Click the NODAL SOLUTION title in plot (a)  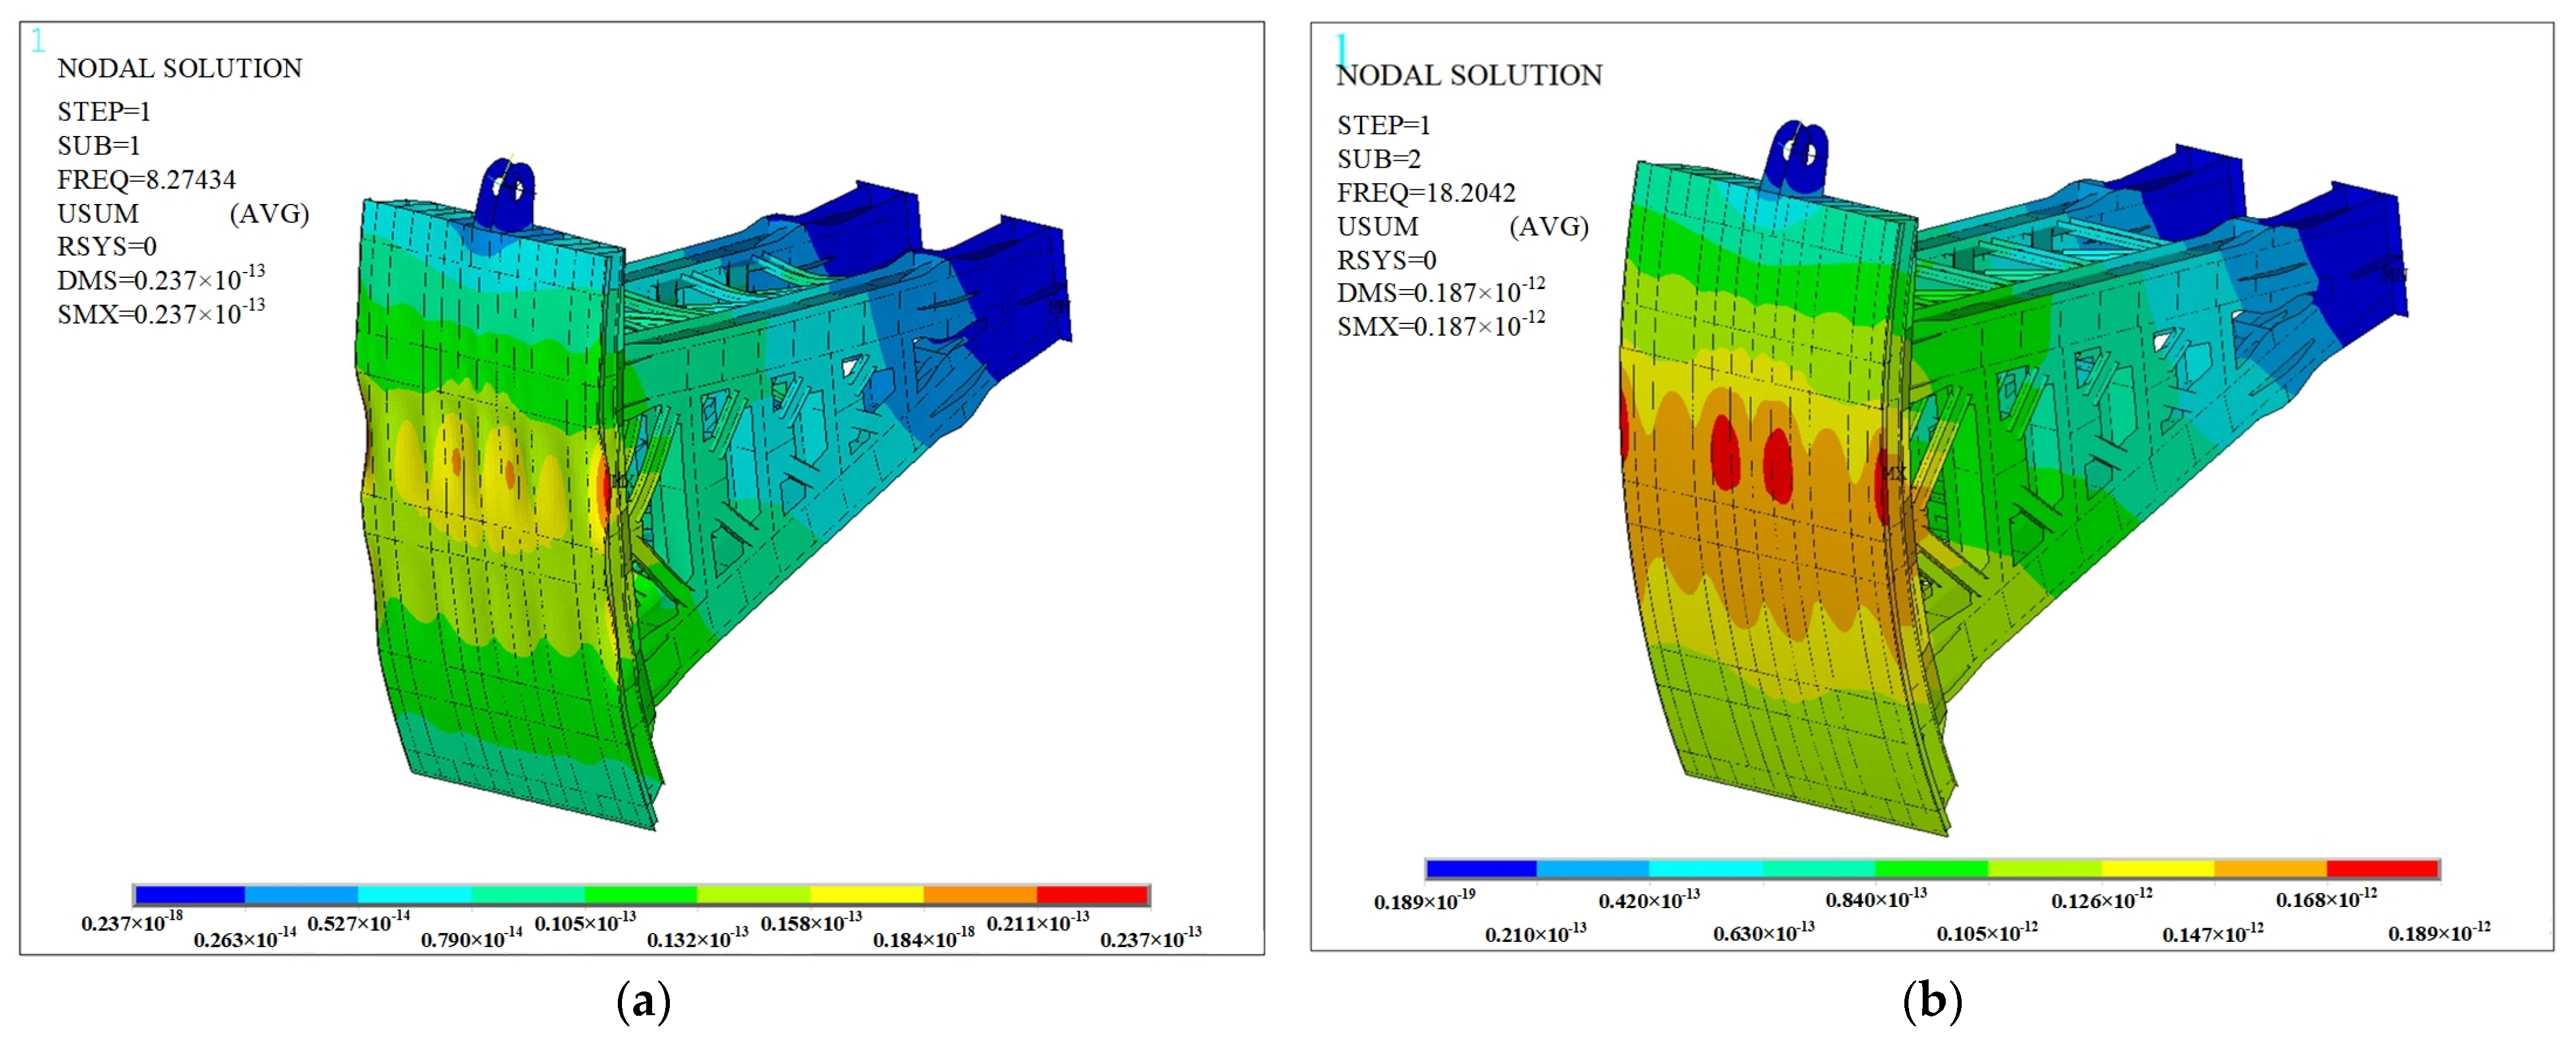[179, 68]
